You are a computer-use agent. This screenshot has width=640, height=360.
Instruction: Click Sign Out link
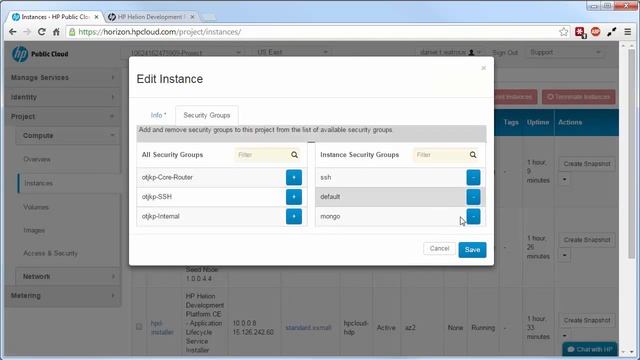point(505,53)
